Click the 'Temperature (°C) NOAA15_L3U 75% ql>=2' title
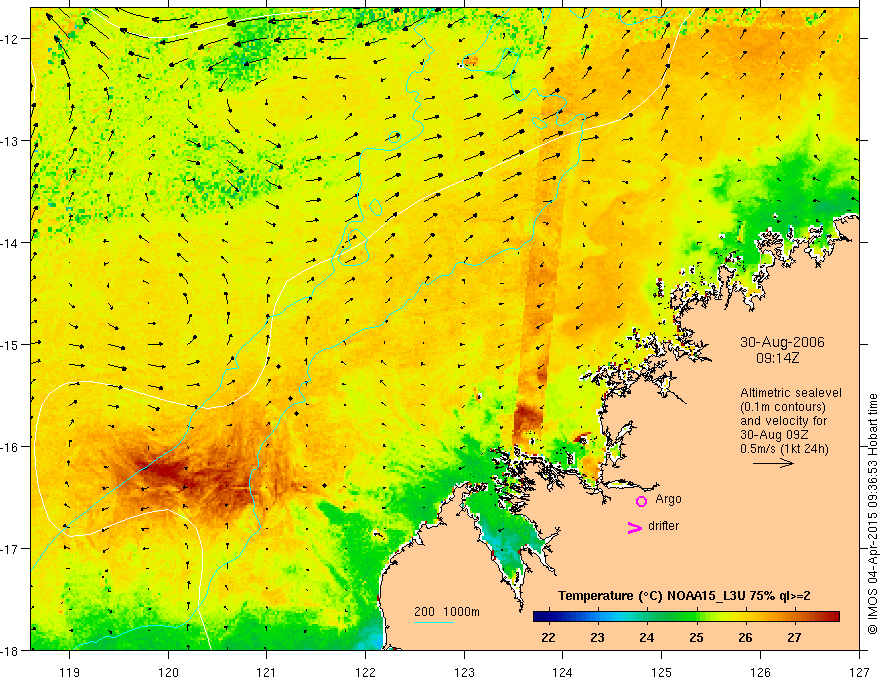This screenshot has height=680, width=880. [x=684, y=596]
